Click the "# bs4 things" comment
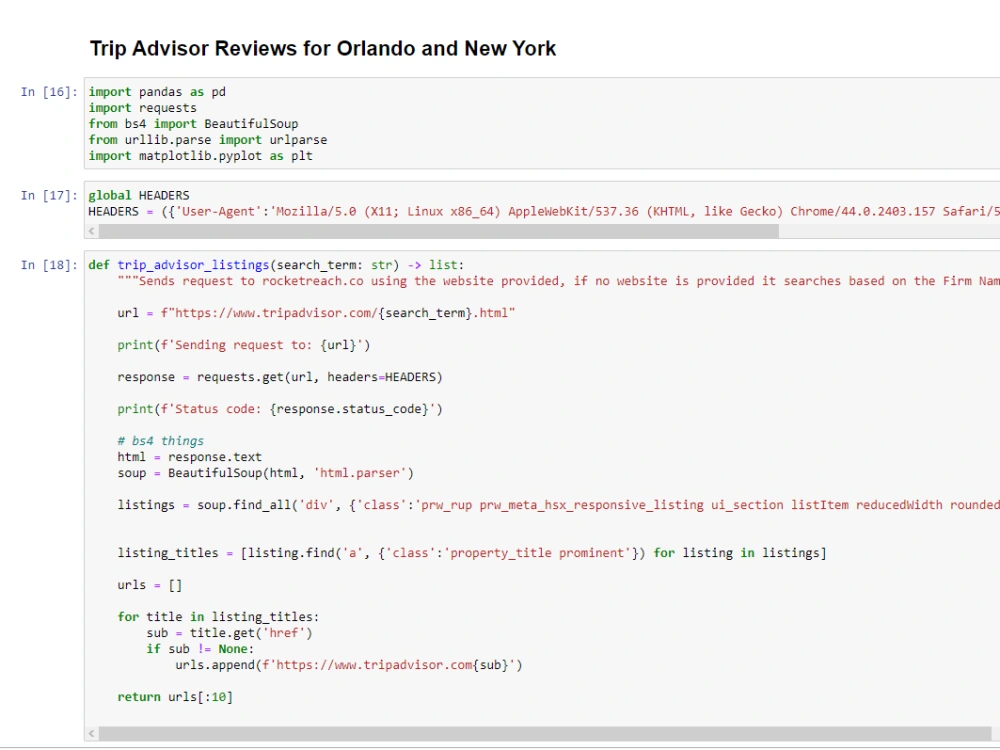1000x750 pixels. (161, 441)
